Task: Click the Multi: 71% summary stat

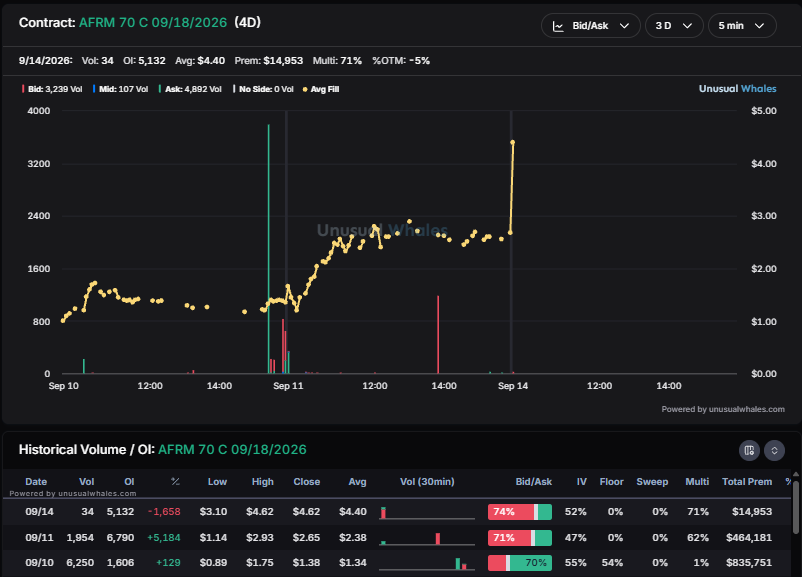Action: tap(337, 61)
